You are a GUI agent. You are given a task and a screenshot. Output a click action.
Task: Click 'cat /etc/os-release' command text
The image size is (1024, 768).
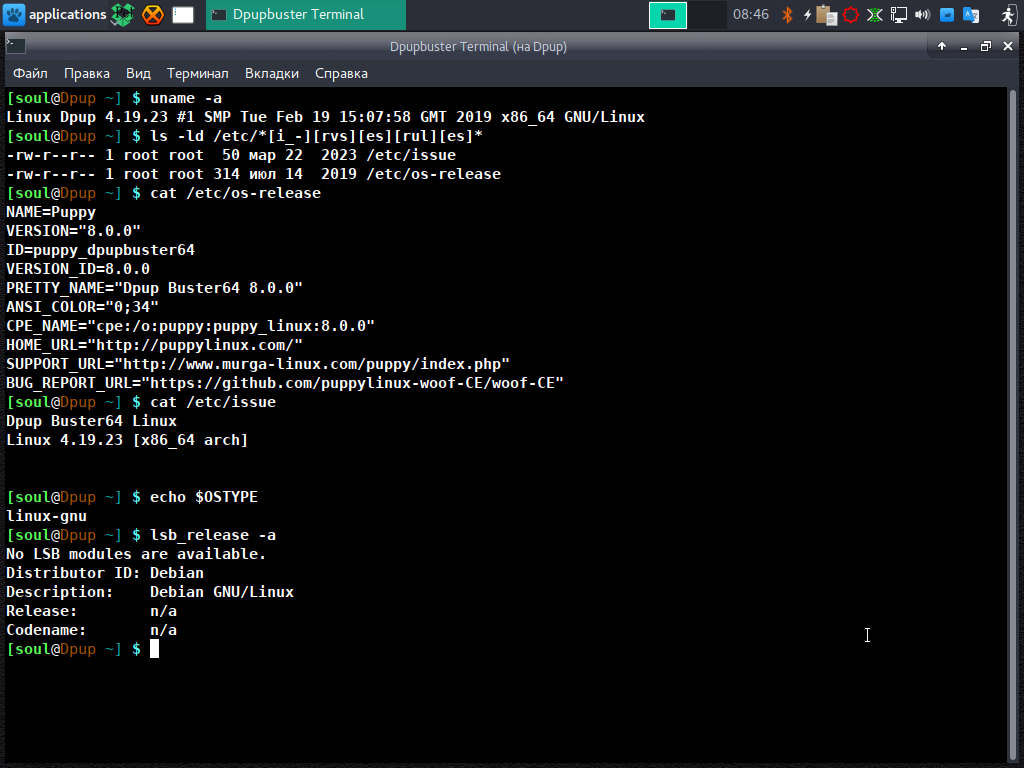[x=235, y=193]
